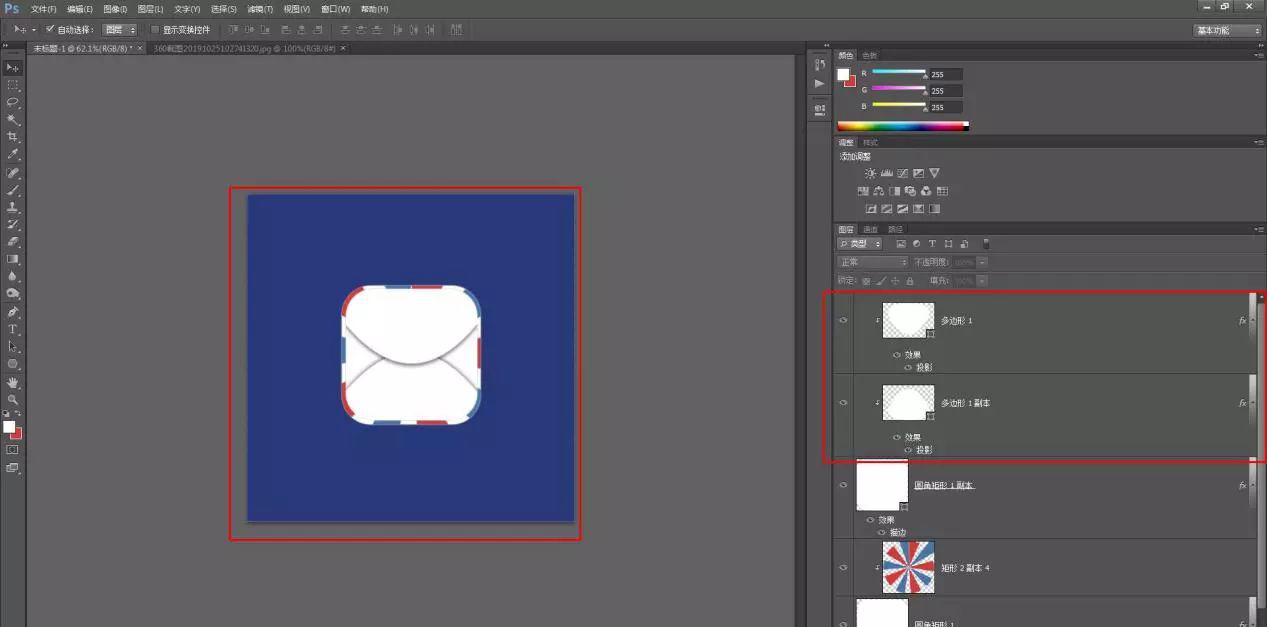Select the Rectangular Marquee tool
The height and width of the screenshot is (627, 1267).
[13, 85]
